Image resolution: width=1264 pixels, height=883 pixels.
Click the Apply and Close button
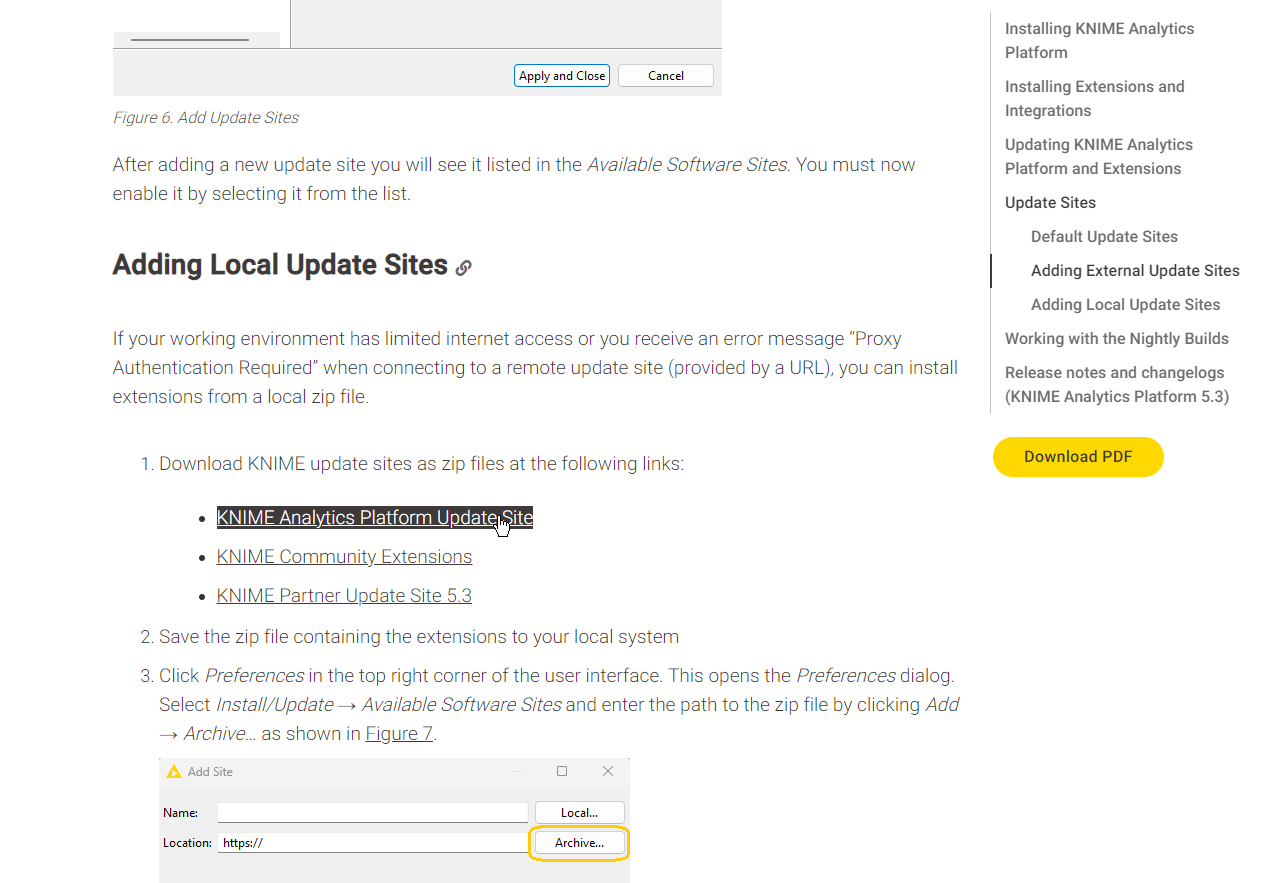click(562, 76)
